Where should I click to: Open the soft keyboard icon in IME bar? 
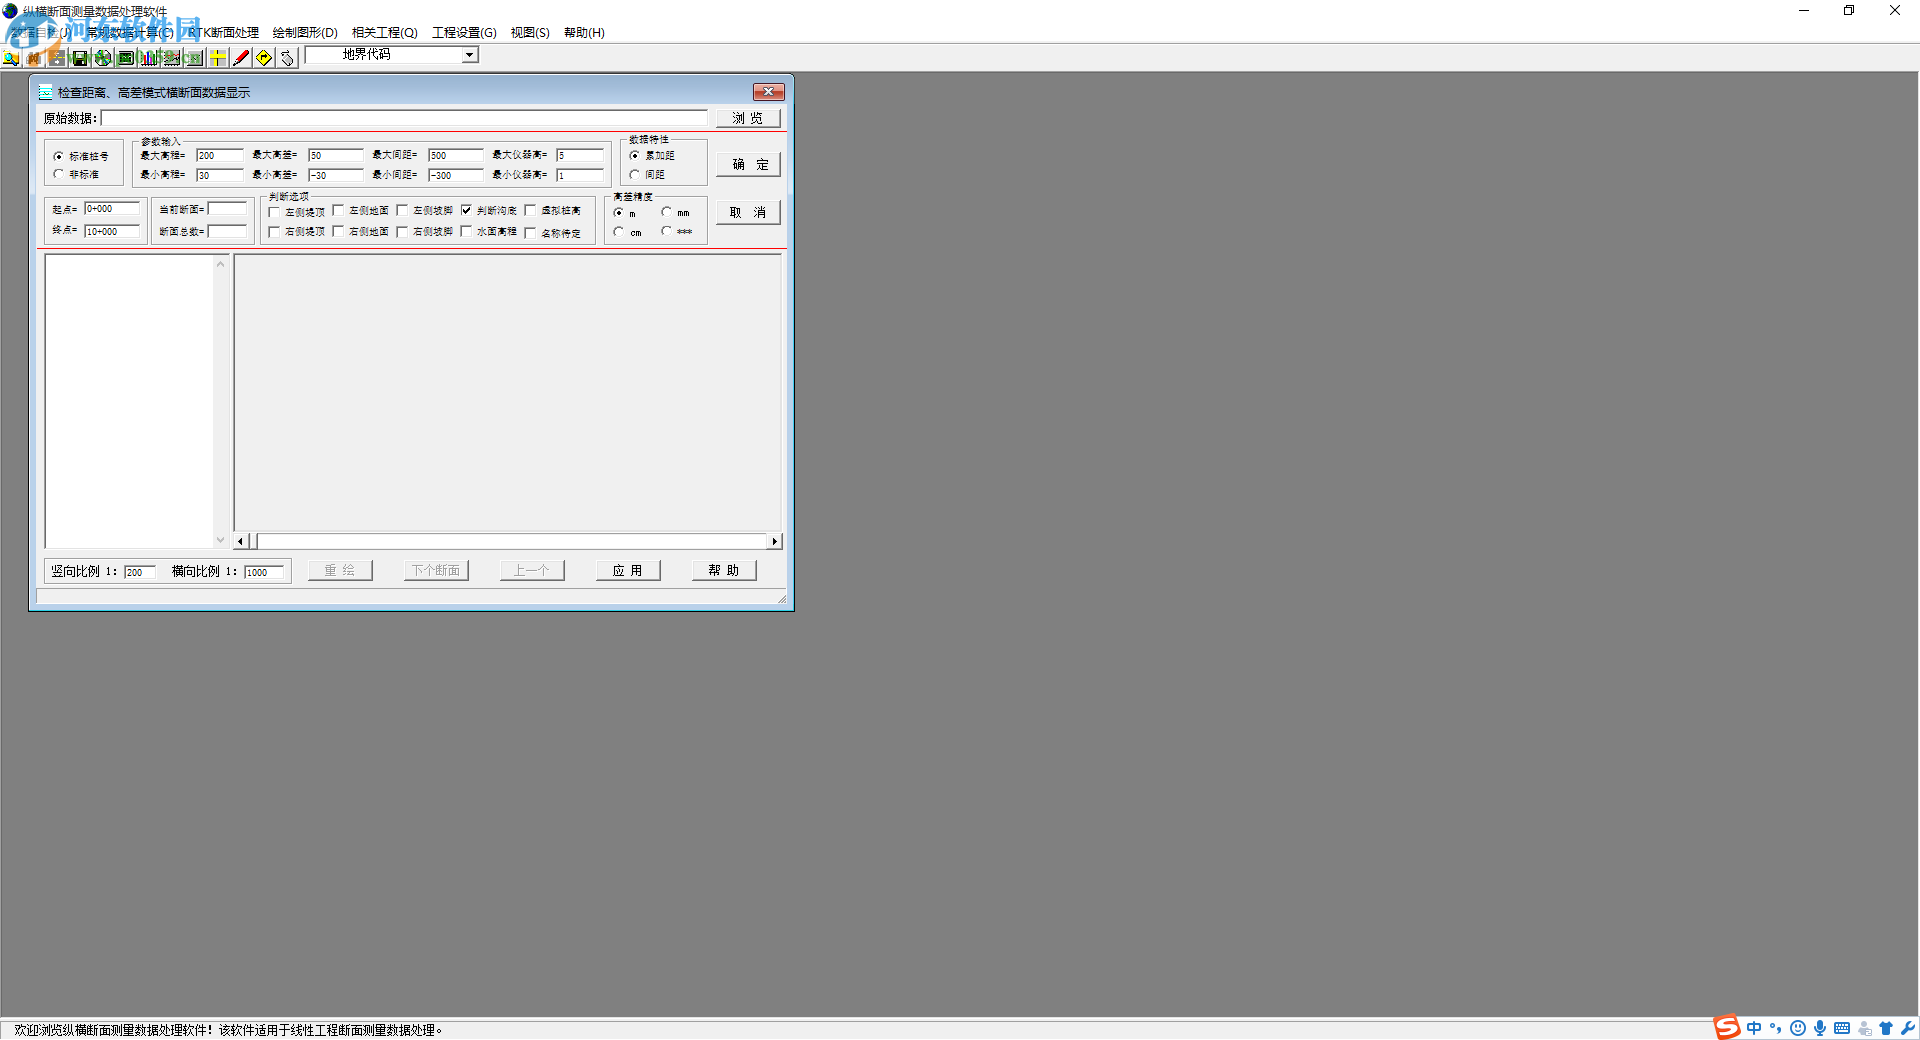(x=1842, y=1028)
